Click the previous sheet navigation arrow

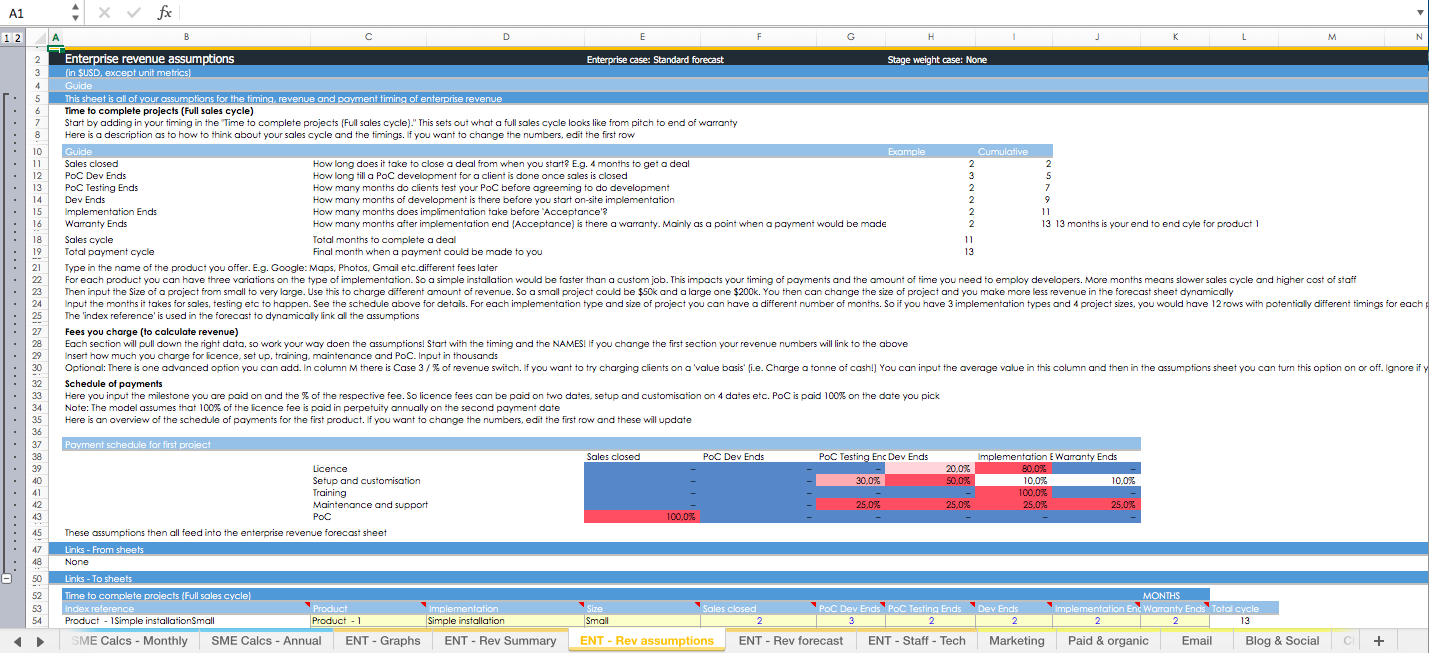pos(18,641)
